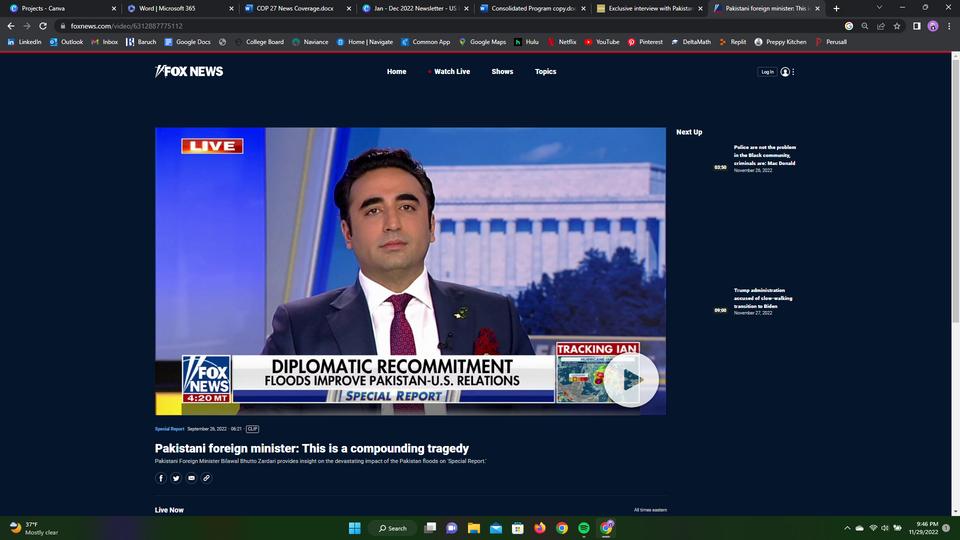Open the Pinterest bookmark
The image size is (960, 540).
coord(645,42)
